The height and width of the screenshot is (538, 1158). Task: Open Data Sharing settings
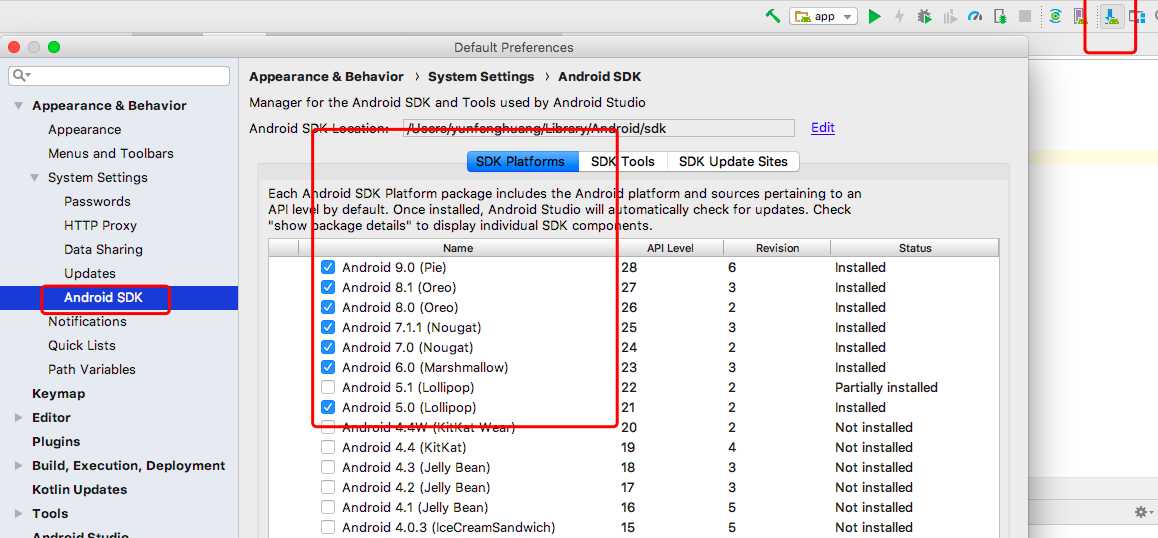point(103,250)
